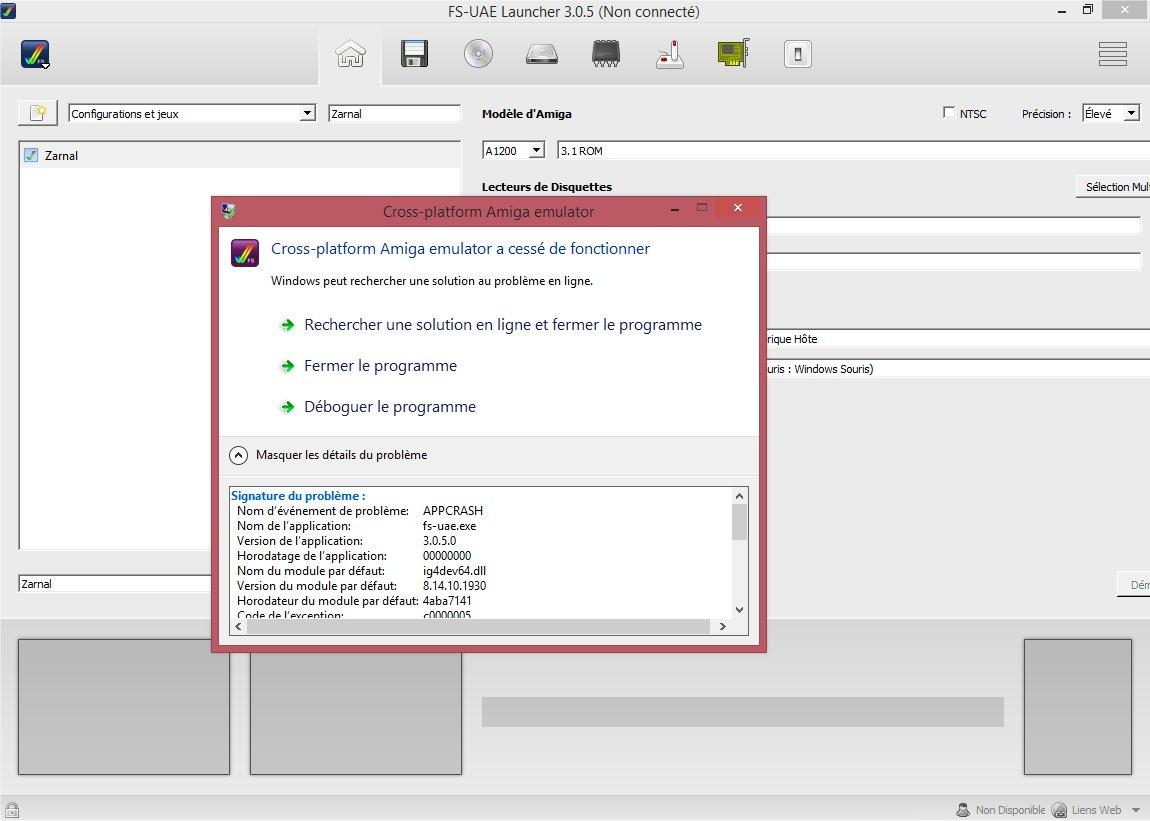Open the additional configuration switch tab

click(x=797, y=54)
